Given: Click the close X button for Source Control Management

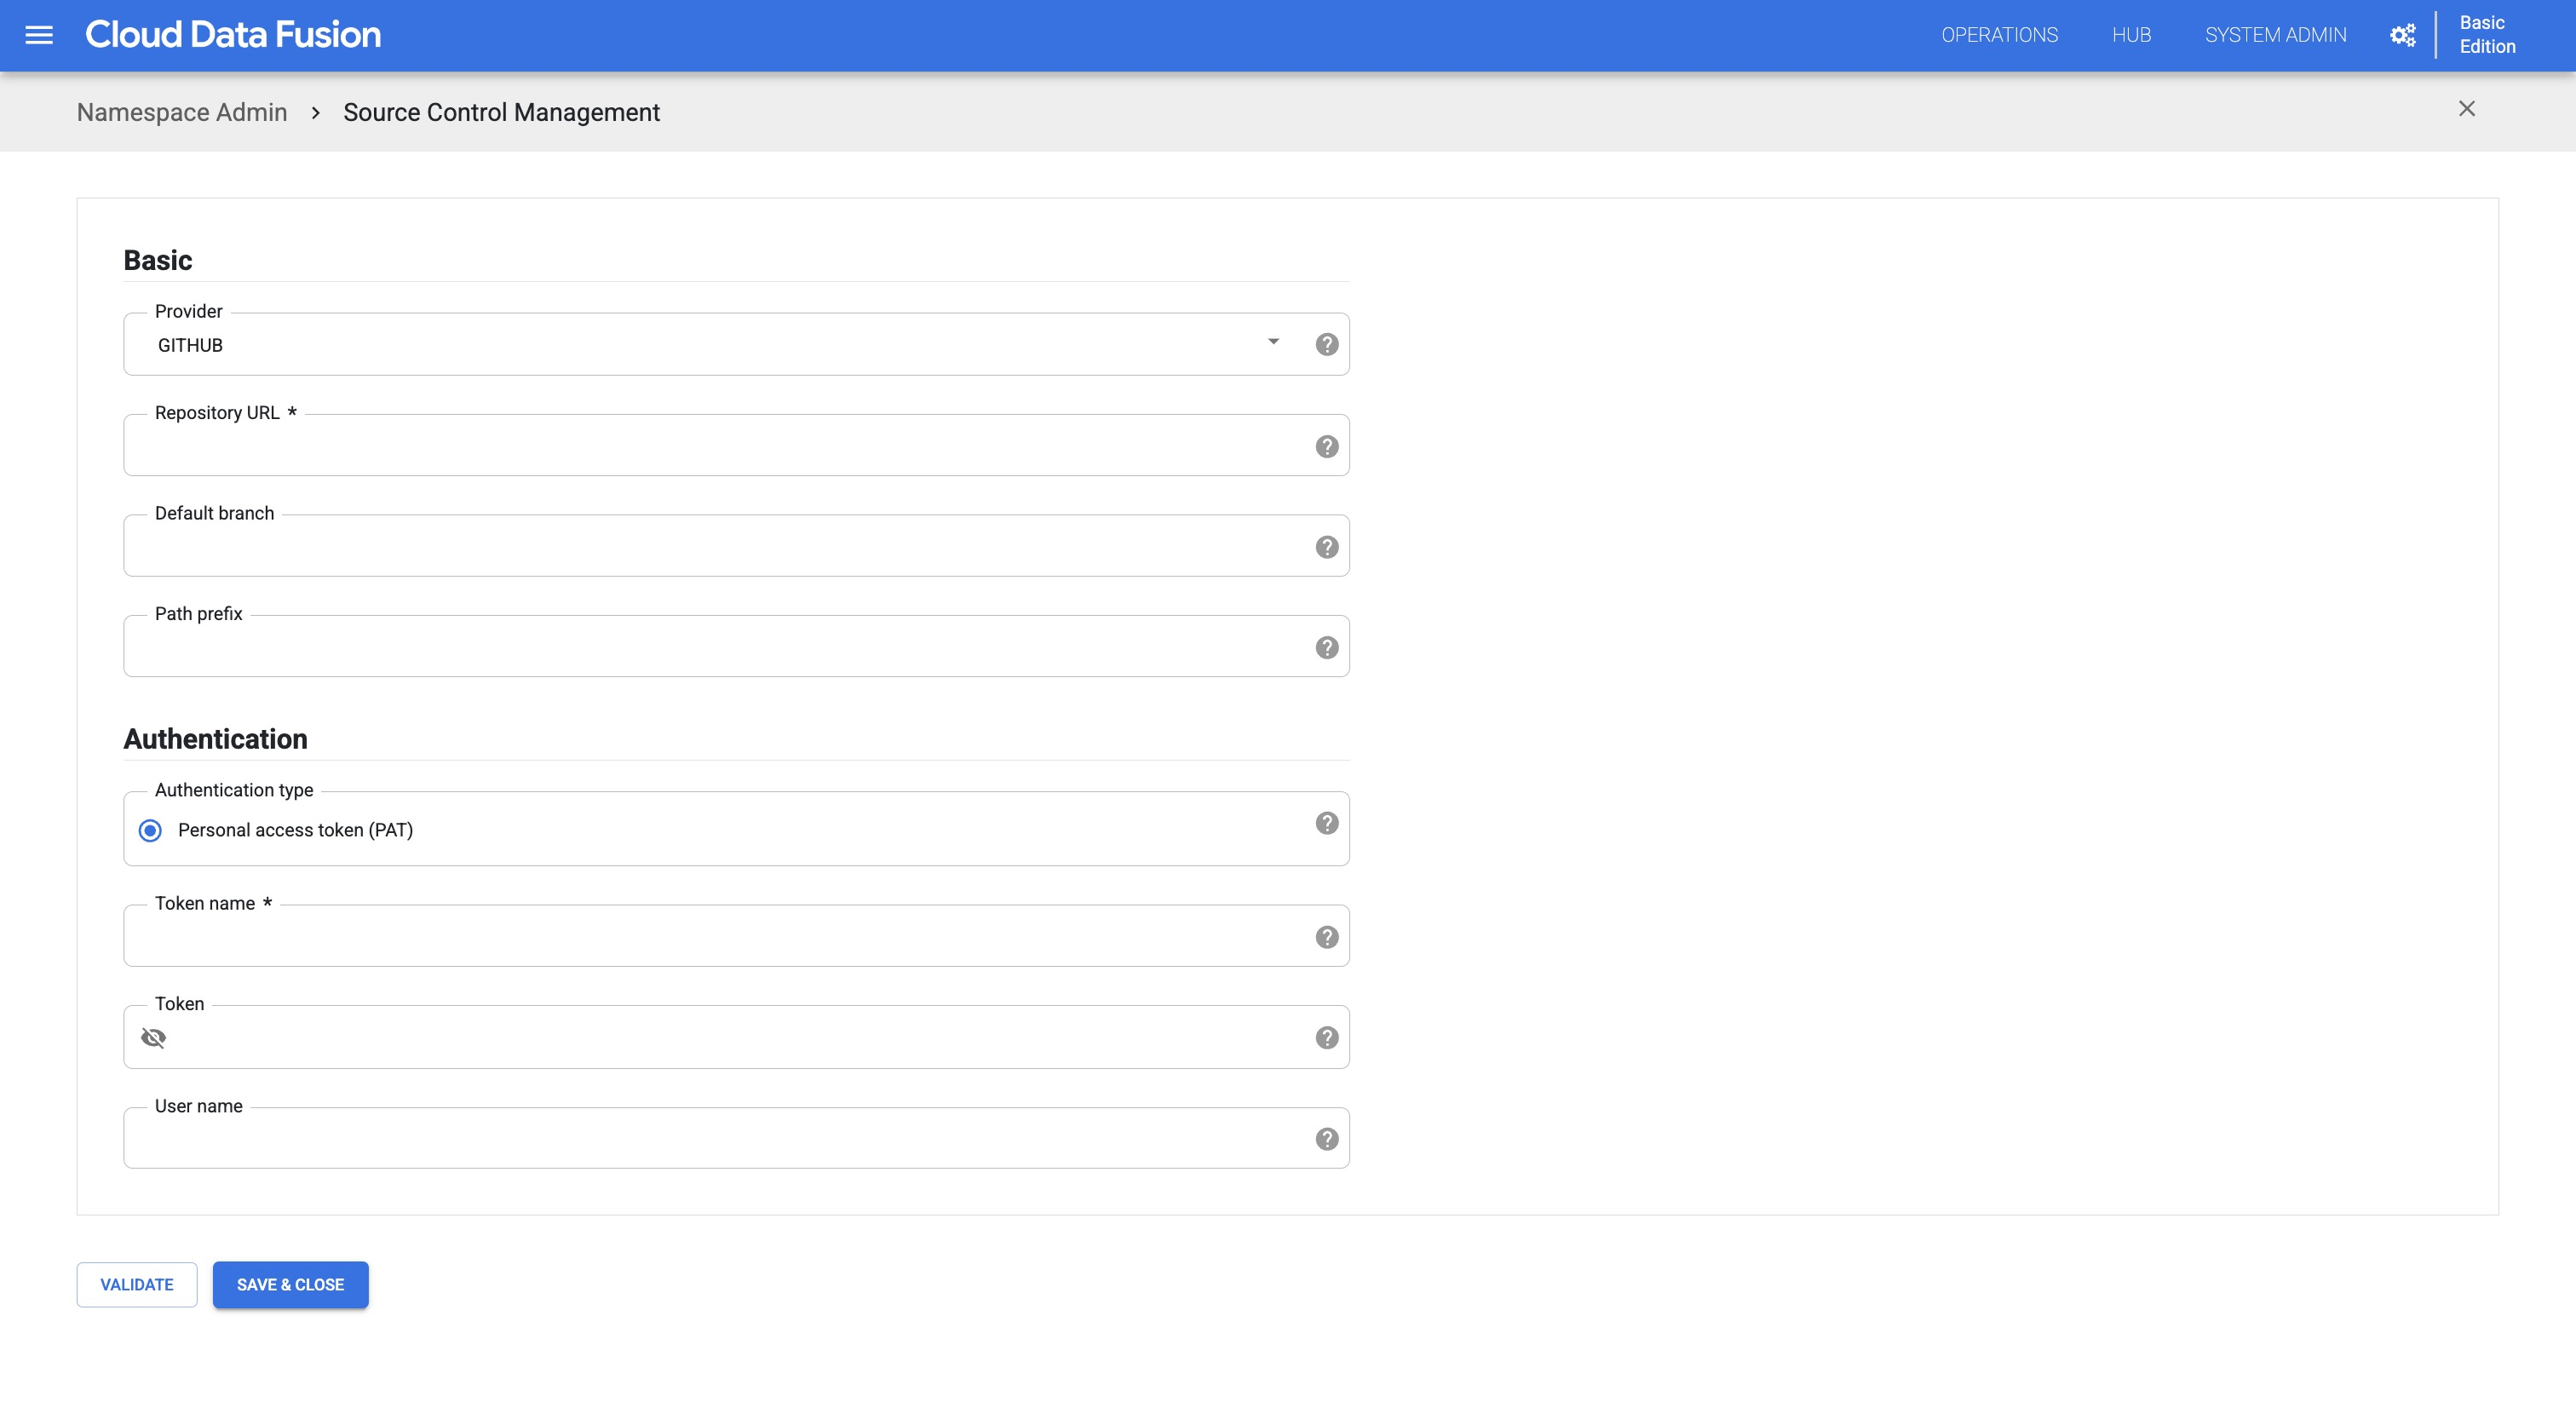Looking at the screenshot, I should [x=2467, y=109].
